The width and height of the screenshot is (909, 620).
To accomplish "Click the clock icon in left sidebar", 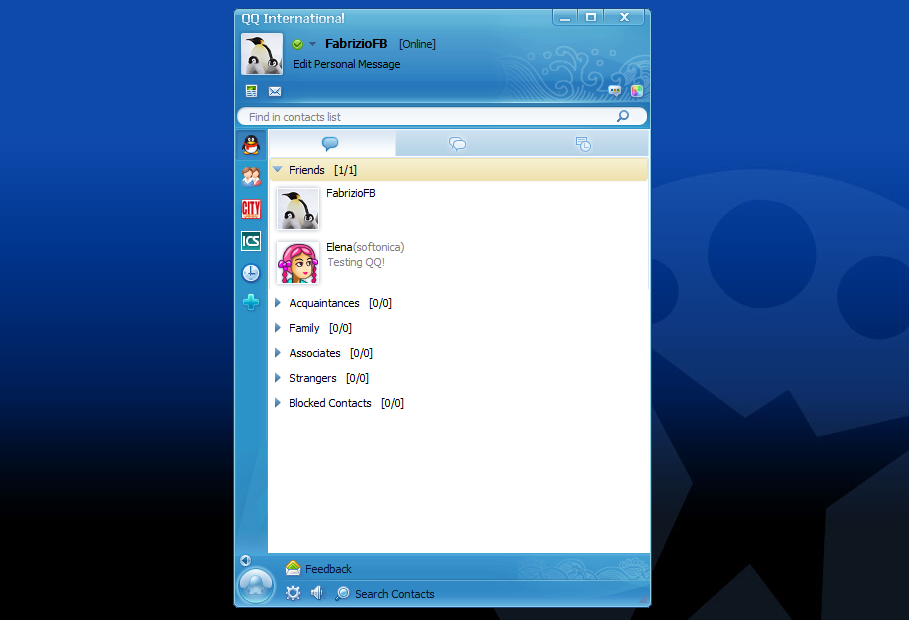I will 251,273.
